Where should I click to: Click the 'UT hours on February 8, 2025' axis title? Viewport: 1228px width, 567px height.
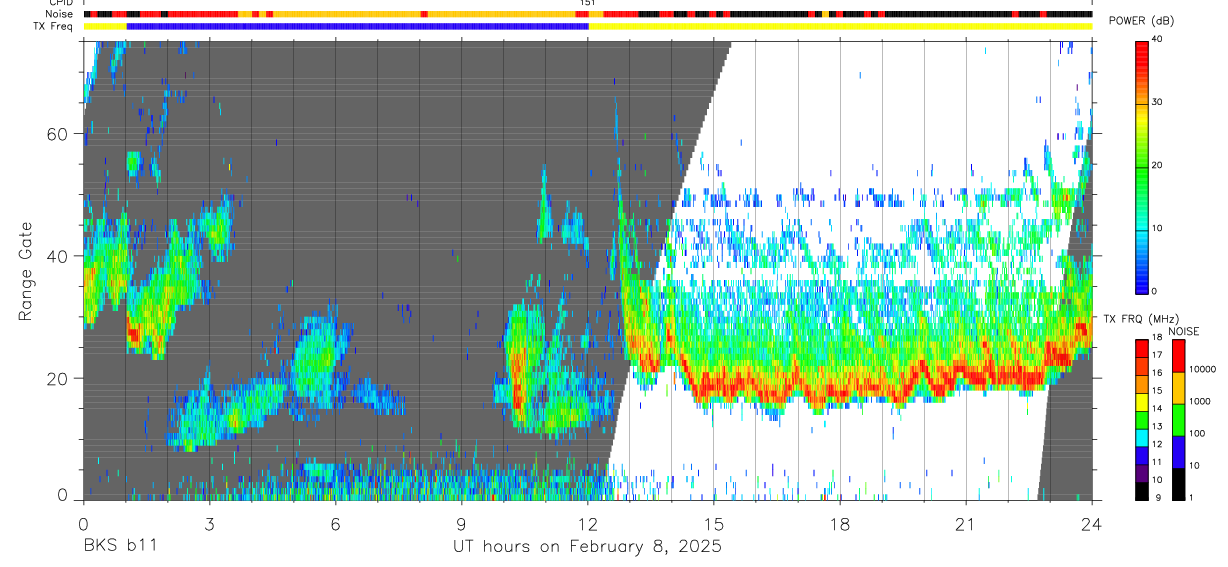coord(588,547)
